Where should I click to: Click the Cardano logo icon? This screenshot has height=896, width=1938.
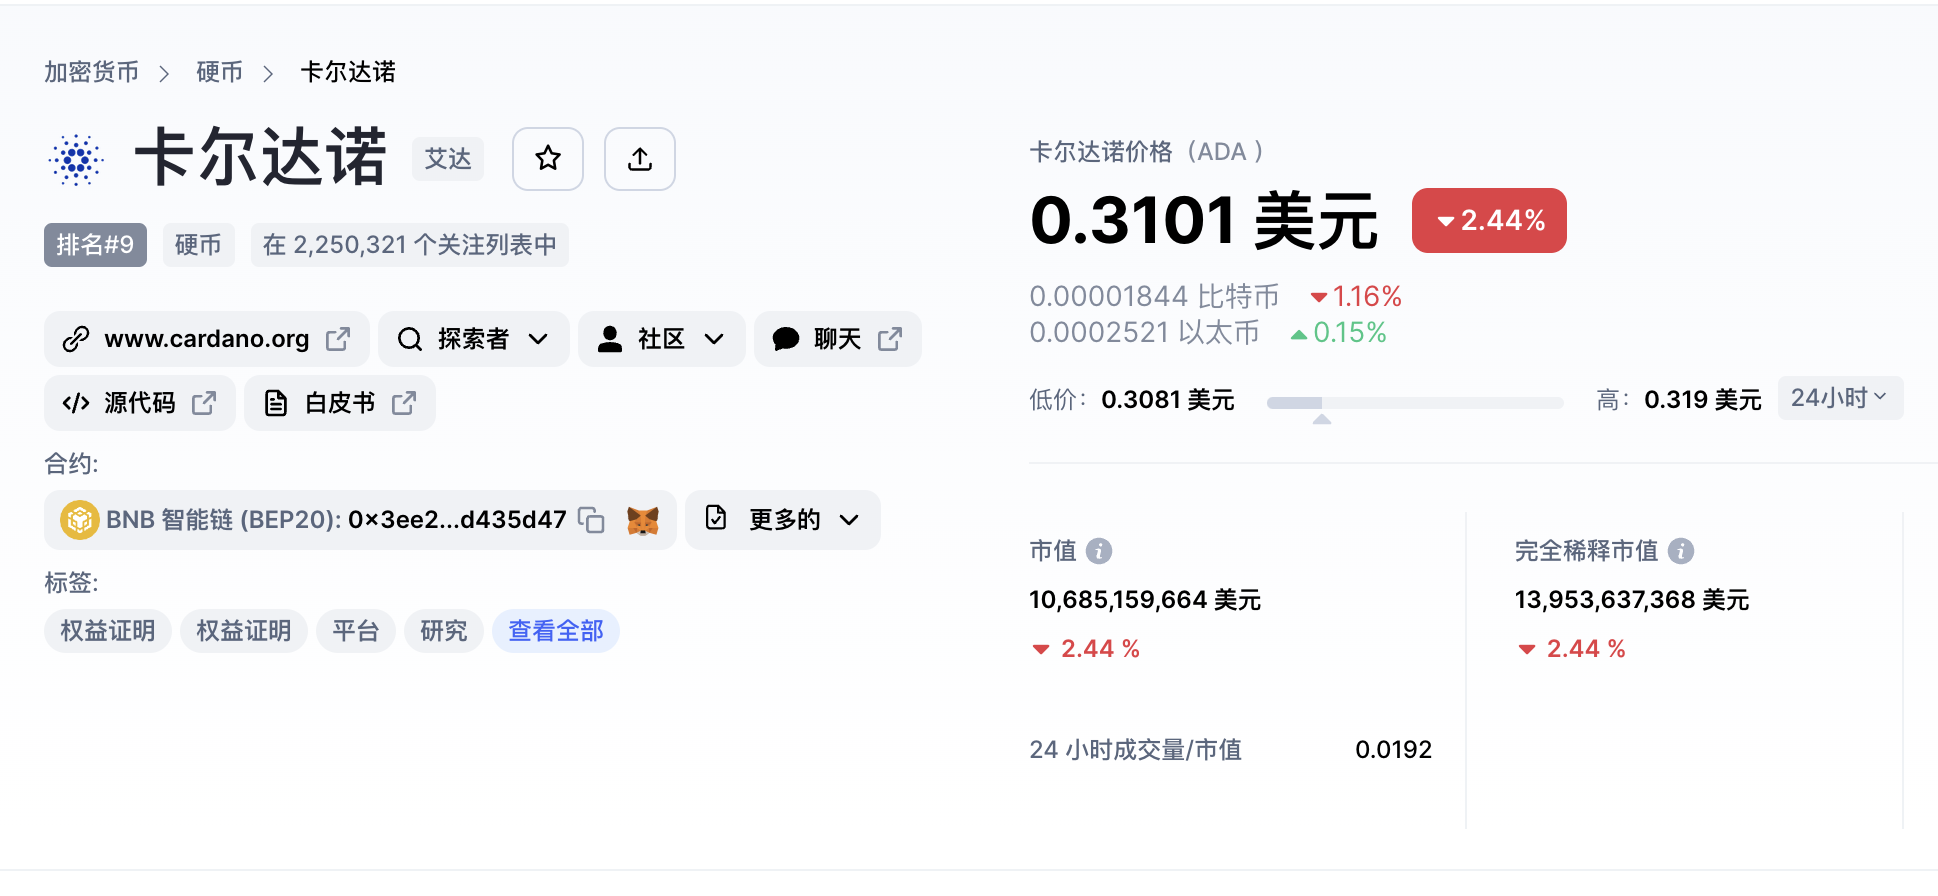(x=76, y=159)
